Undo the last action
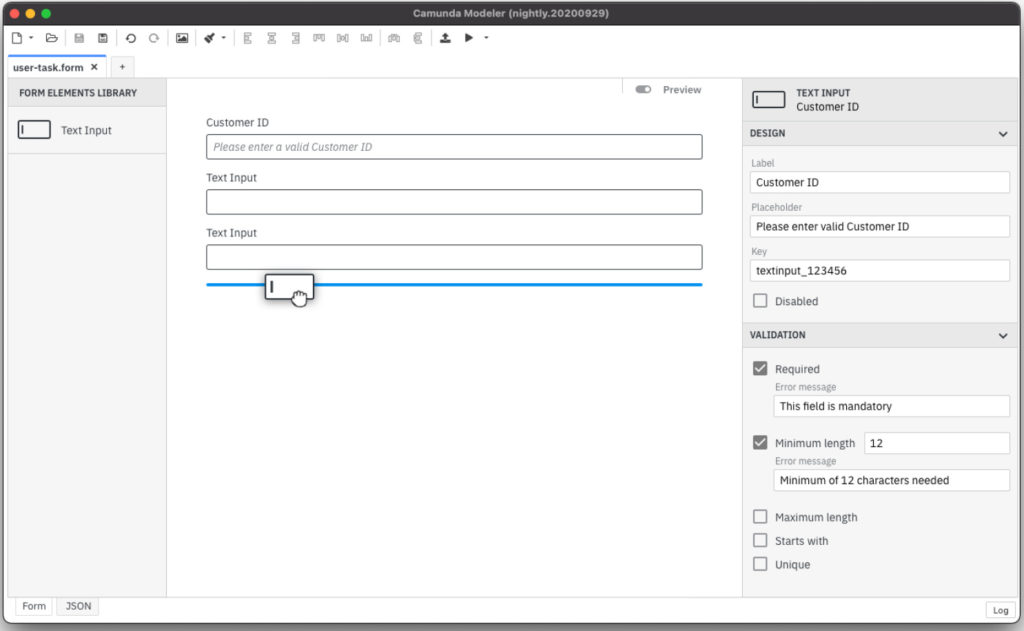The width and height of the screenshot is (1024, 631). click(131, 38)
